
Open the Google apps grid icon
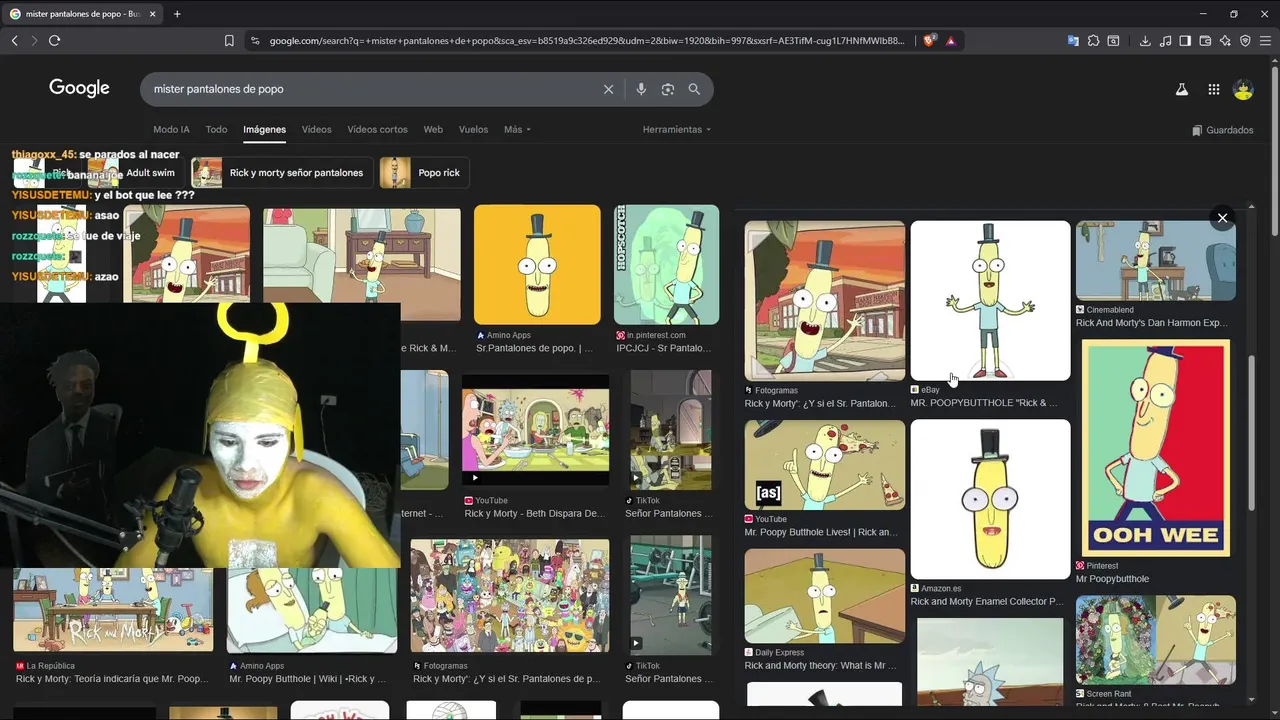[1213, 90]
